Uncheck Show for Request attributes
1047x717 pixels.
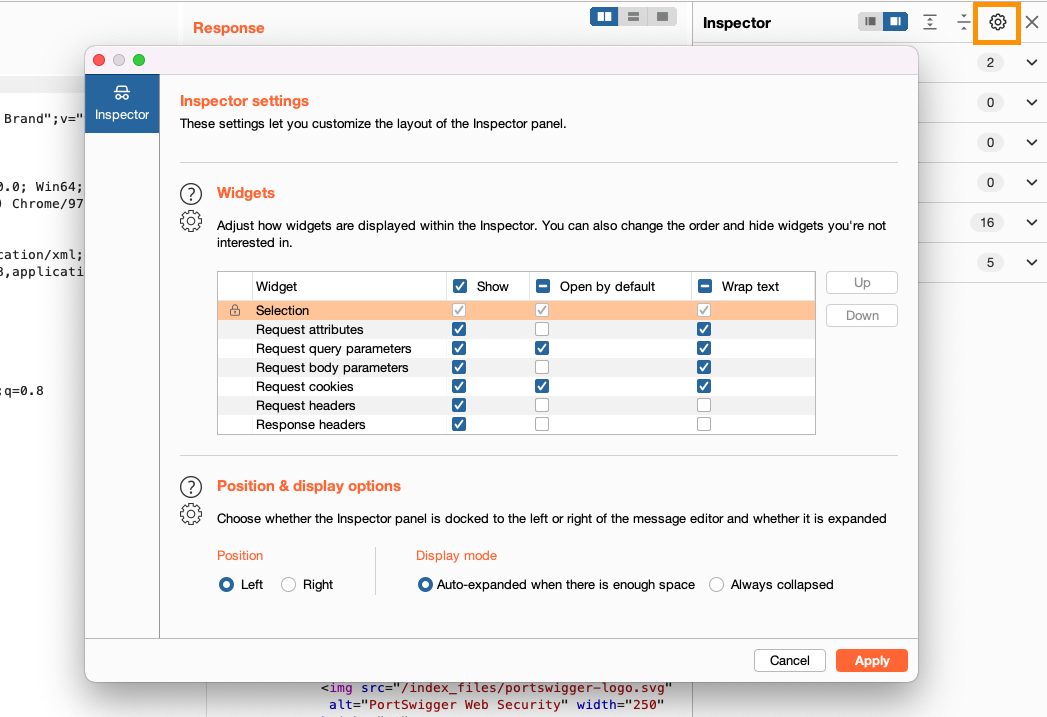[x=459, y=329]
